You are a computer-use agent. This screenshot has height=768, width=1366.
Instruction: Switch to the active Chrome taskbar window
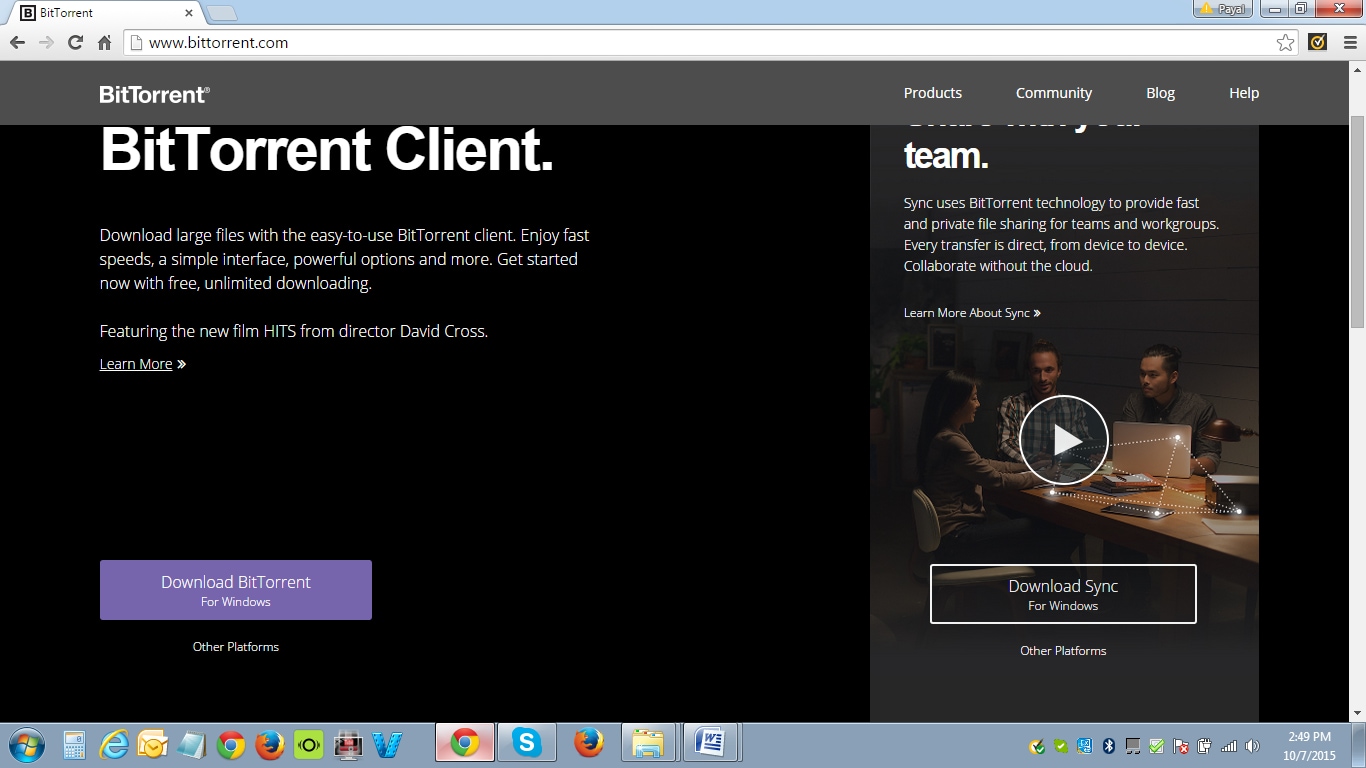(x=465, y=744)
